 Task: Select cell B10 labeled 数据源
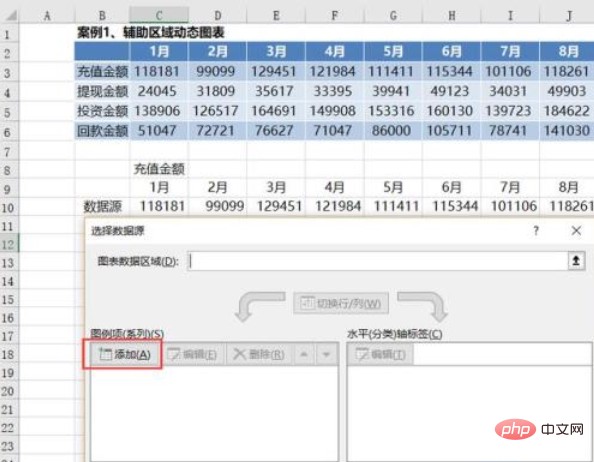click(x=102, y=206)
